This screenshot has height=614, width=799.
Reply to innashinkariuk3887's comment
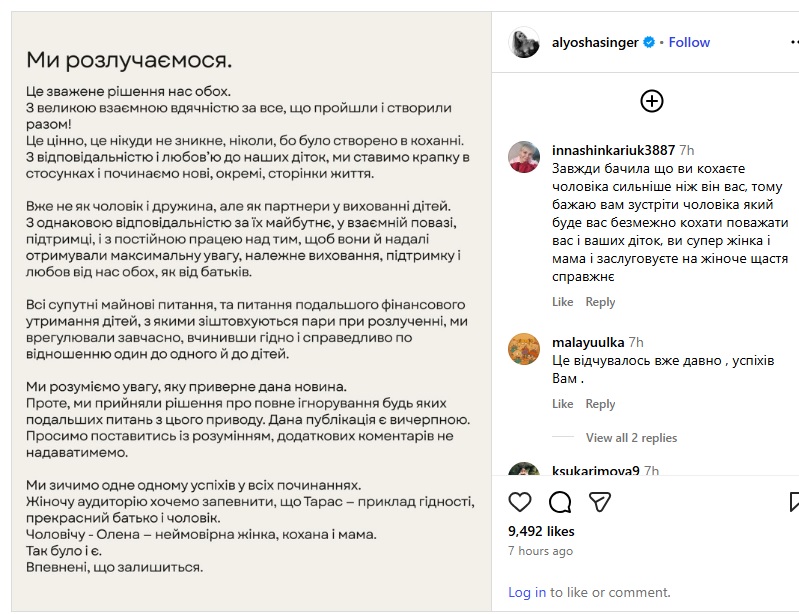600,302
